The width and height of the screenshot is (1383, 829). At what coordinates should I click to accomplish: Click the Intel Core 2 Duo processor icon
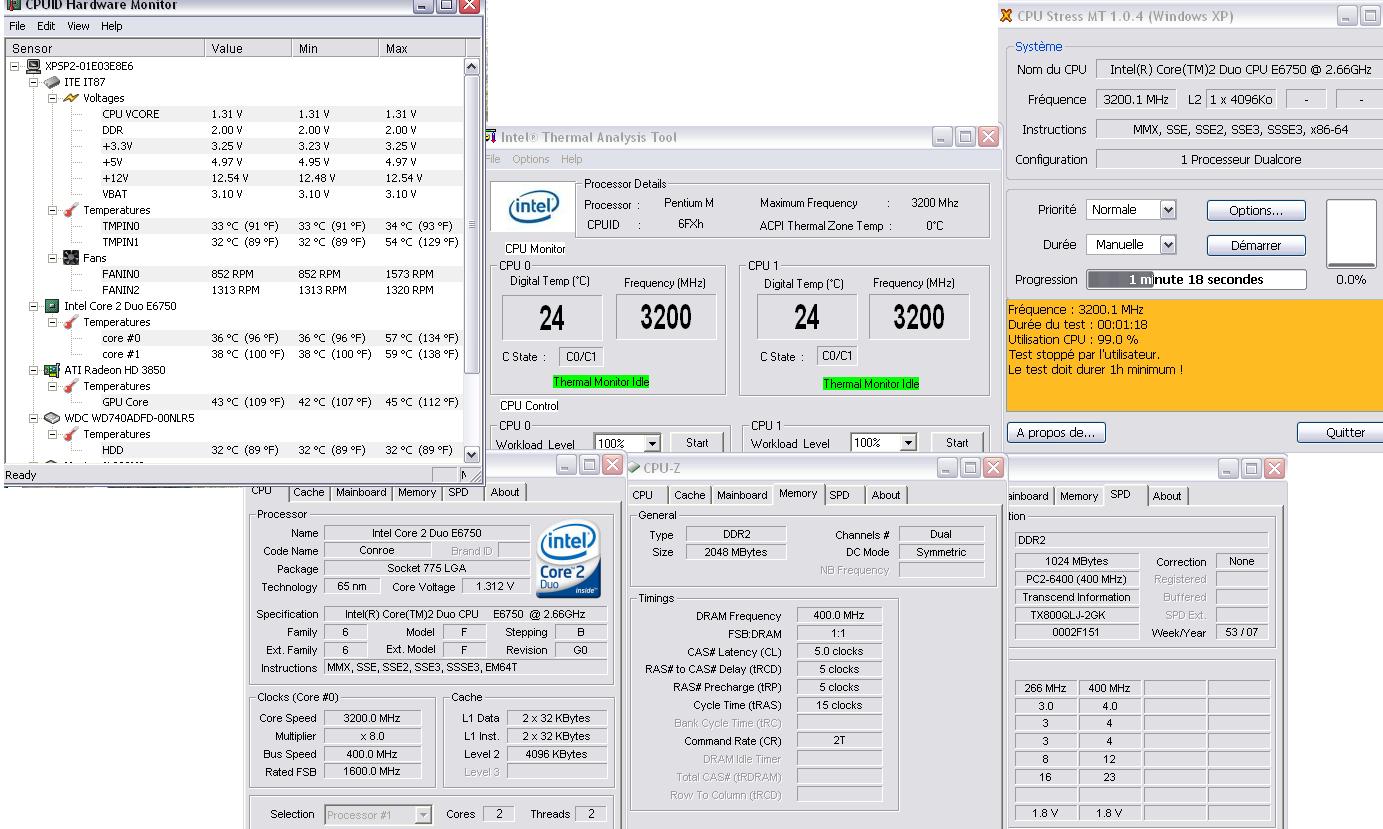click(x=52, y=306)
